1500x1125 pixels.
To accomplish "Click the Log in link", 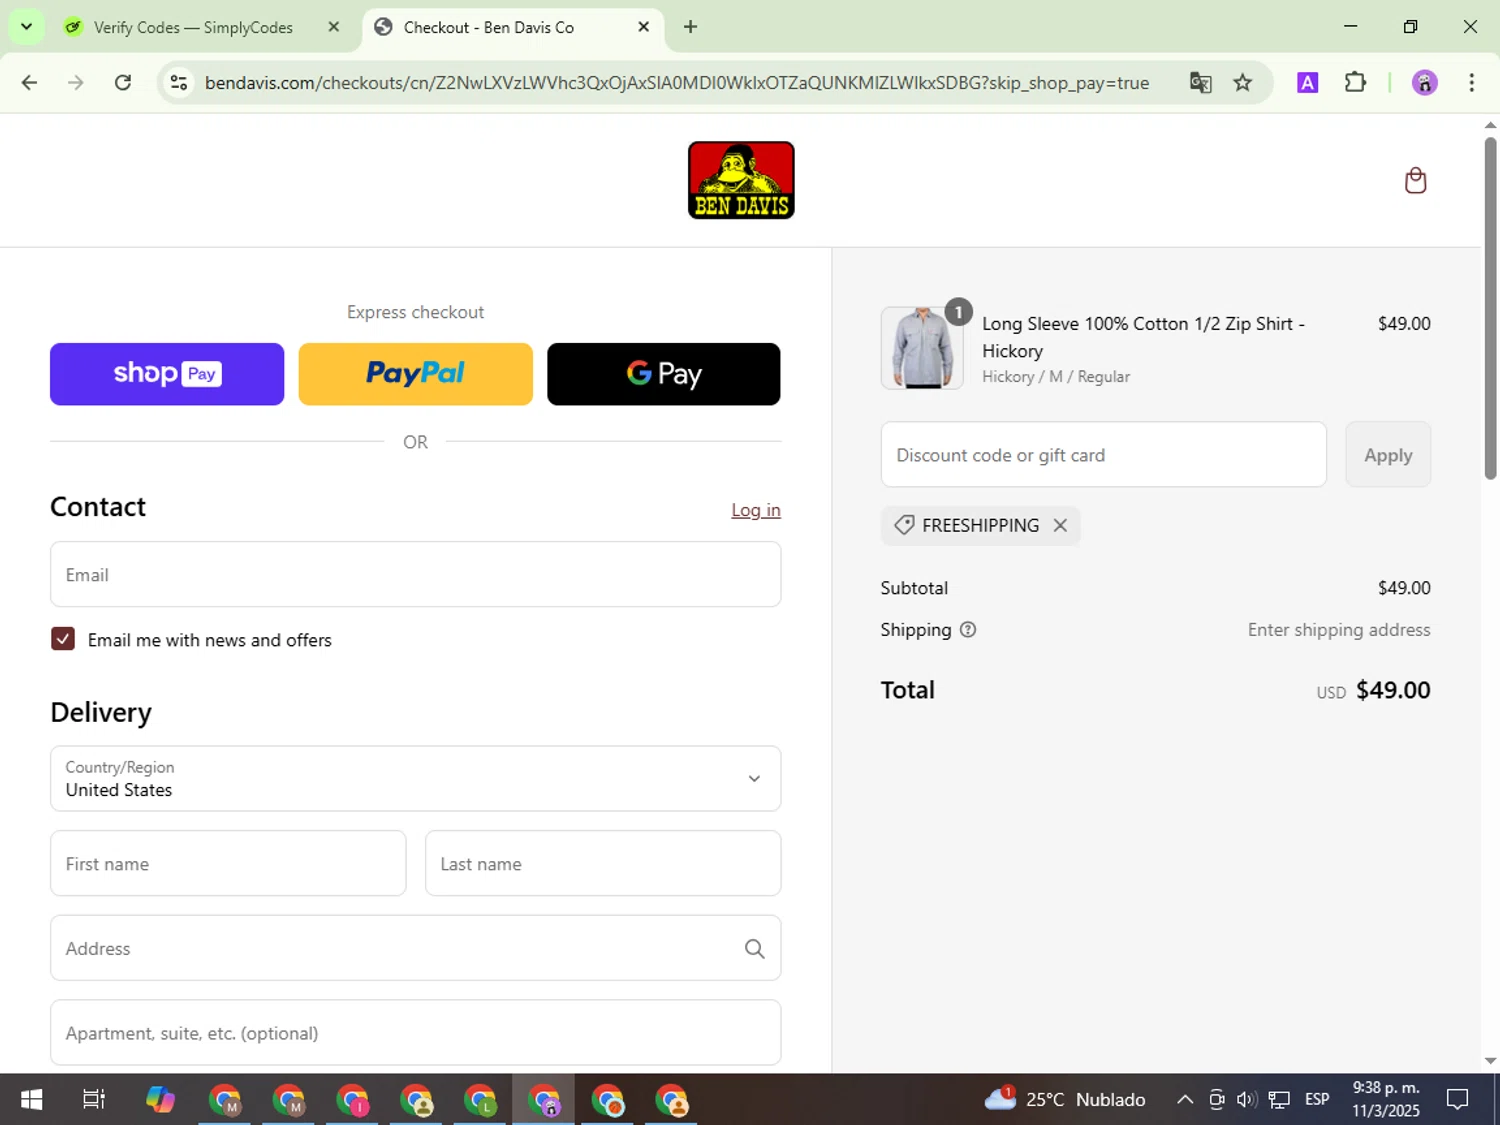I will click(756, 510).
